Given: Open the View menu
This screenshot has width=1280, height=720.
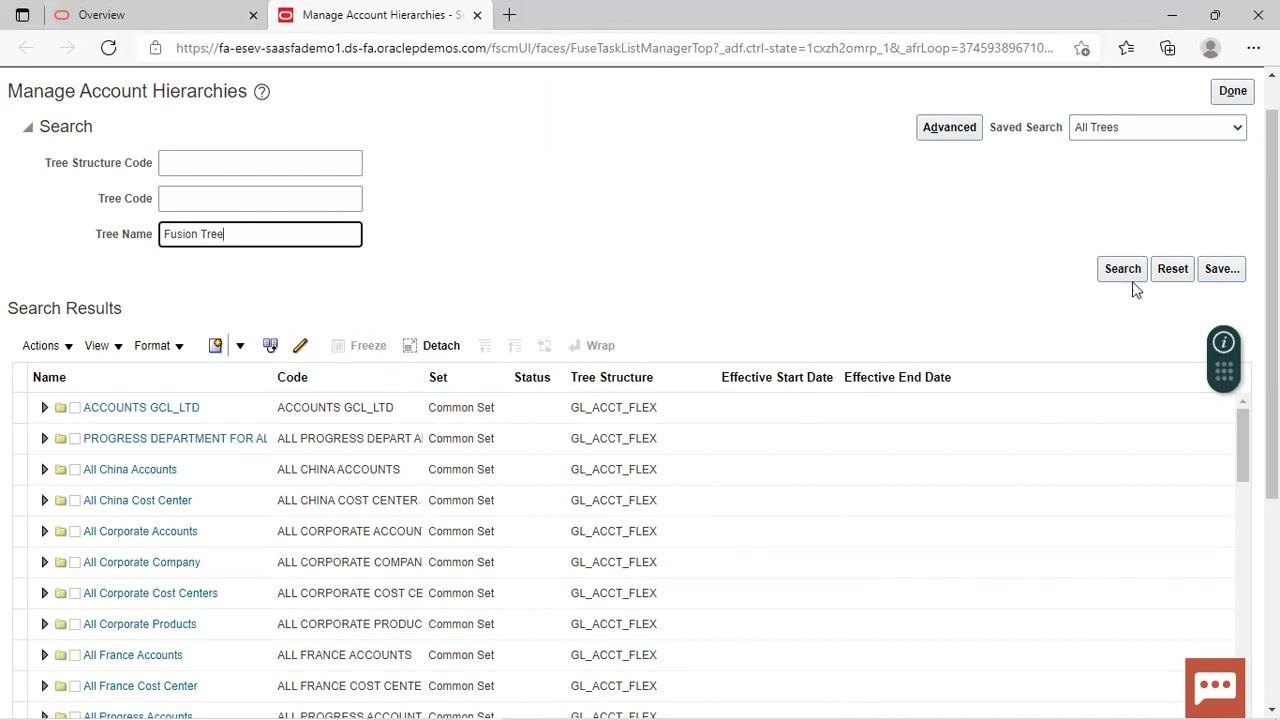Looking at the screenshot, I should [x=104, y=346].
